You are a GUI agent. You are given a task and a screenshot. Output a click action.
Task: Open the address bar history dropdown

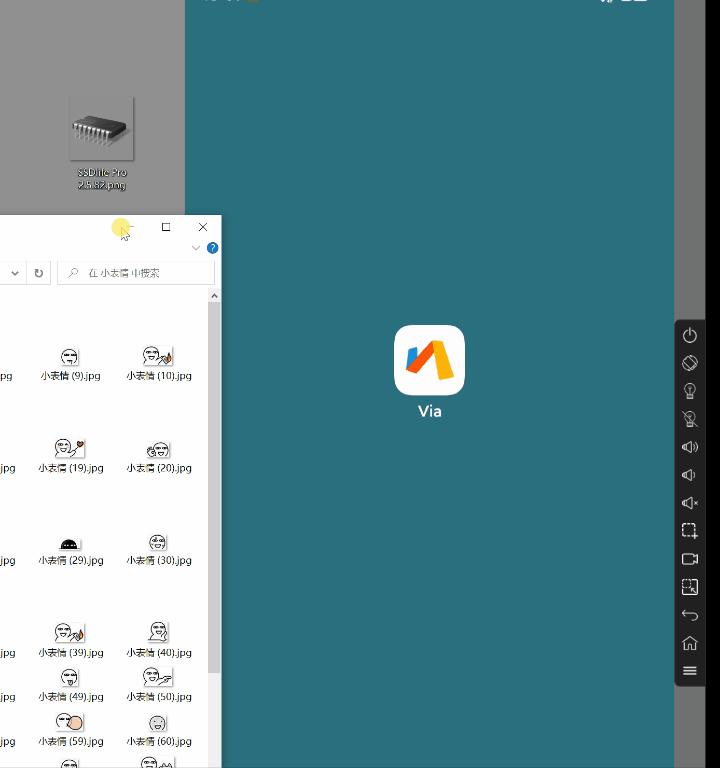[x=15, y=273]
